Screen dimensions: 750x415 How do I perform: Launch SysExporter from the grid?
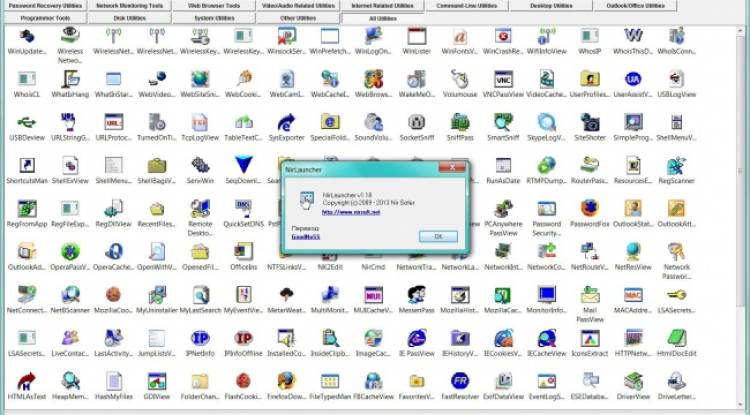click(287, 123)
